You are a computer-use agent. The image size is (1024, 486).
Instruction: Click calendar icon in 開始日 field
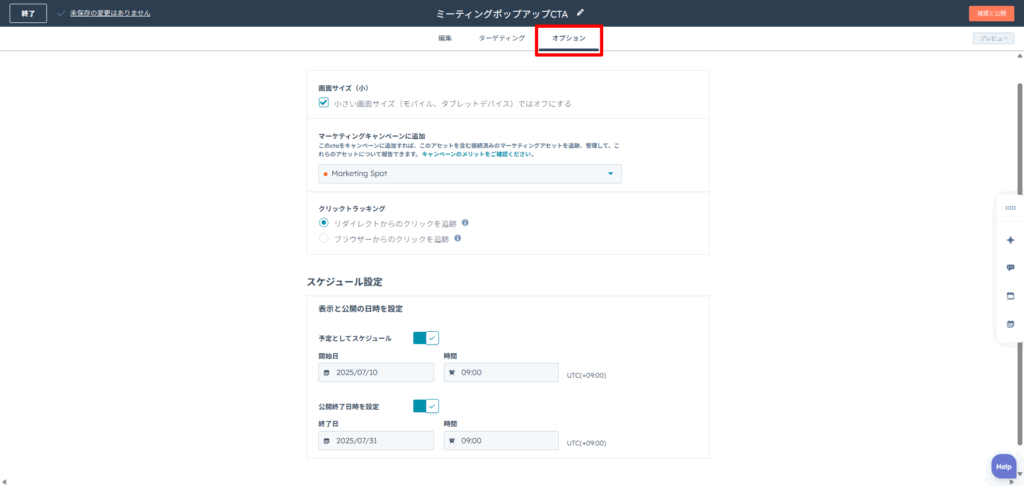327,372
